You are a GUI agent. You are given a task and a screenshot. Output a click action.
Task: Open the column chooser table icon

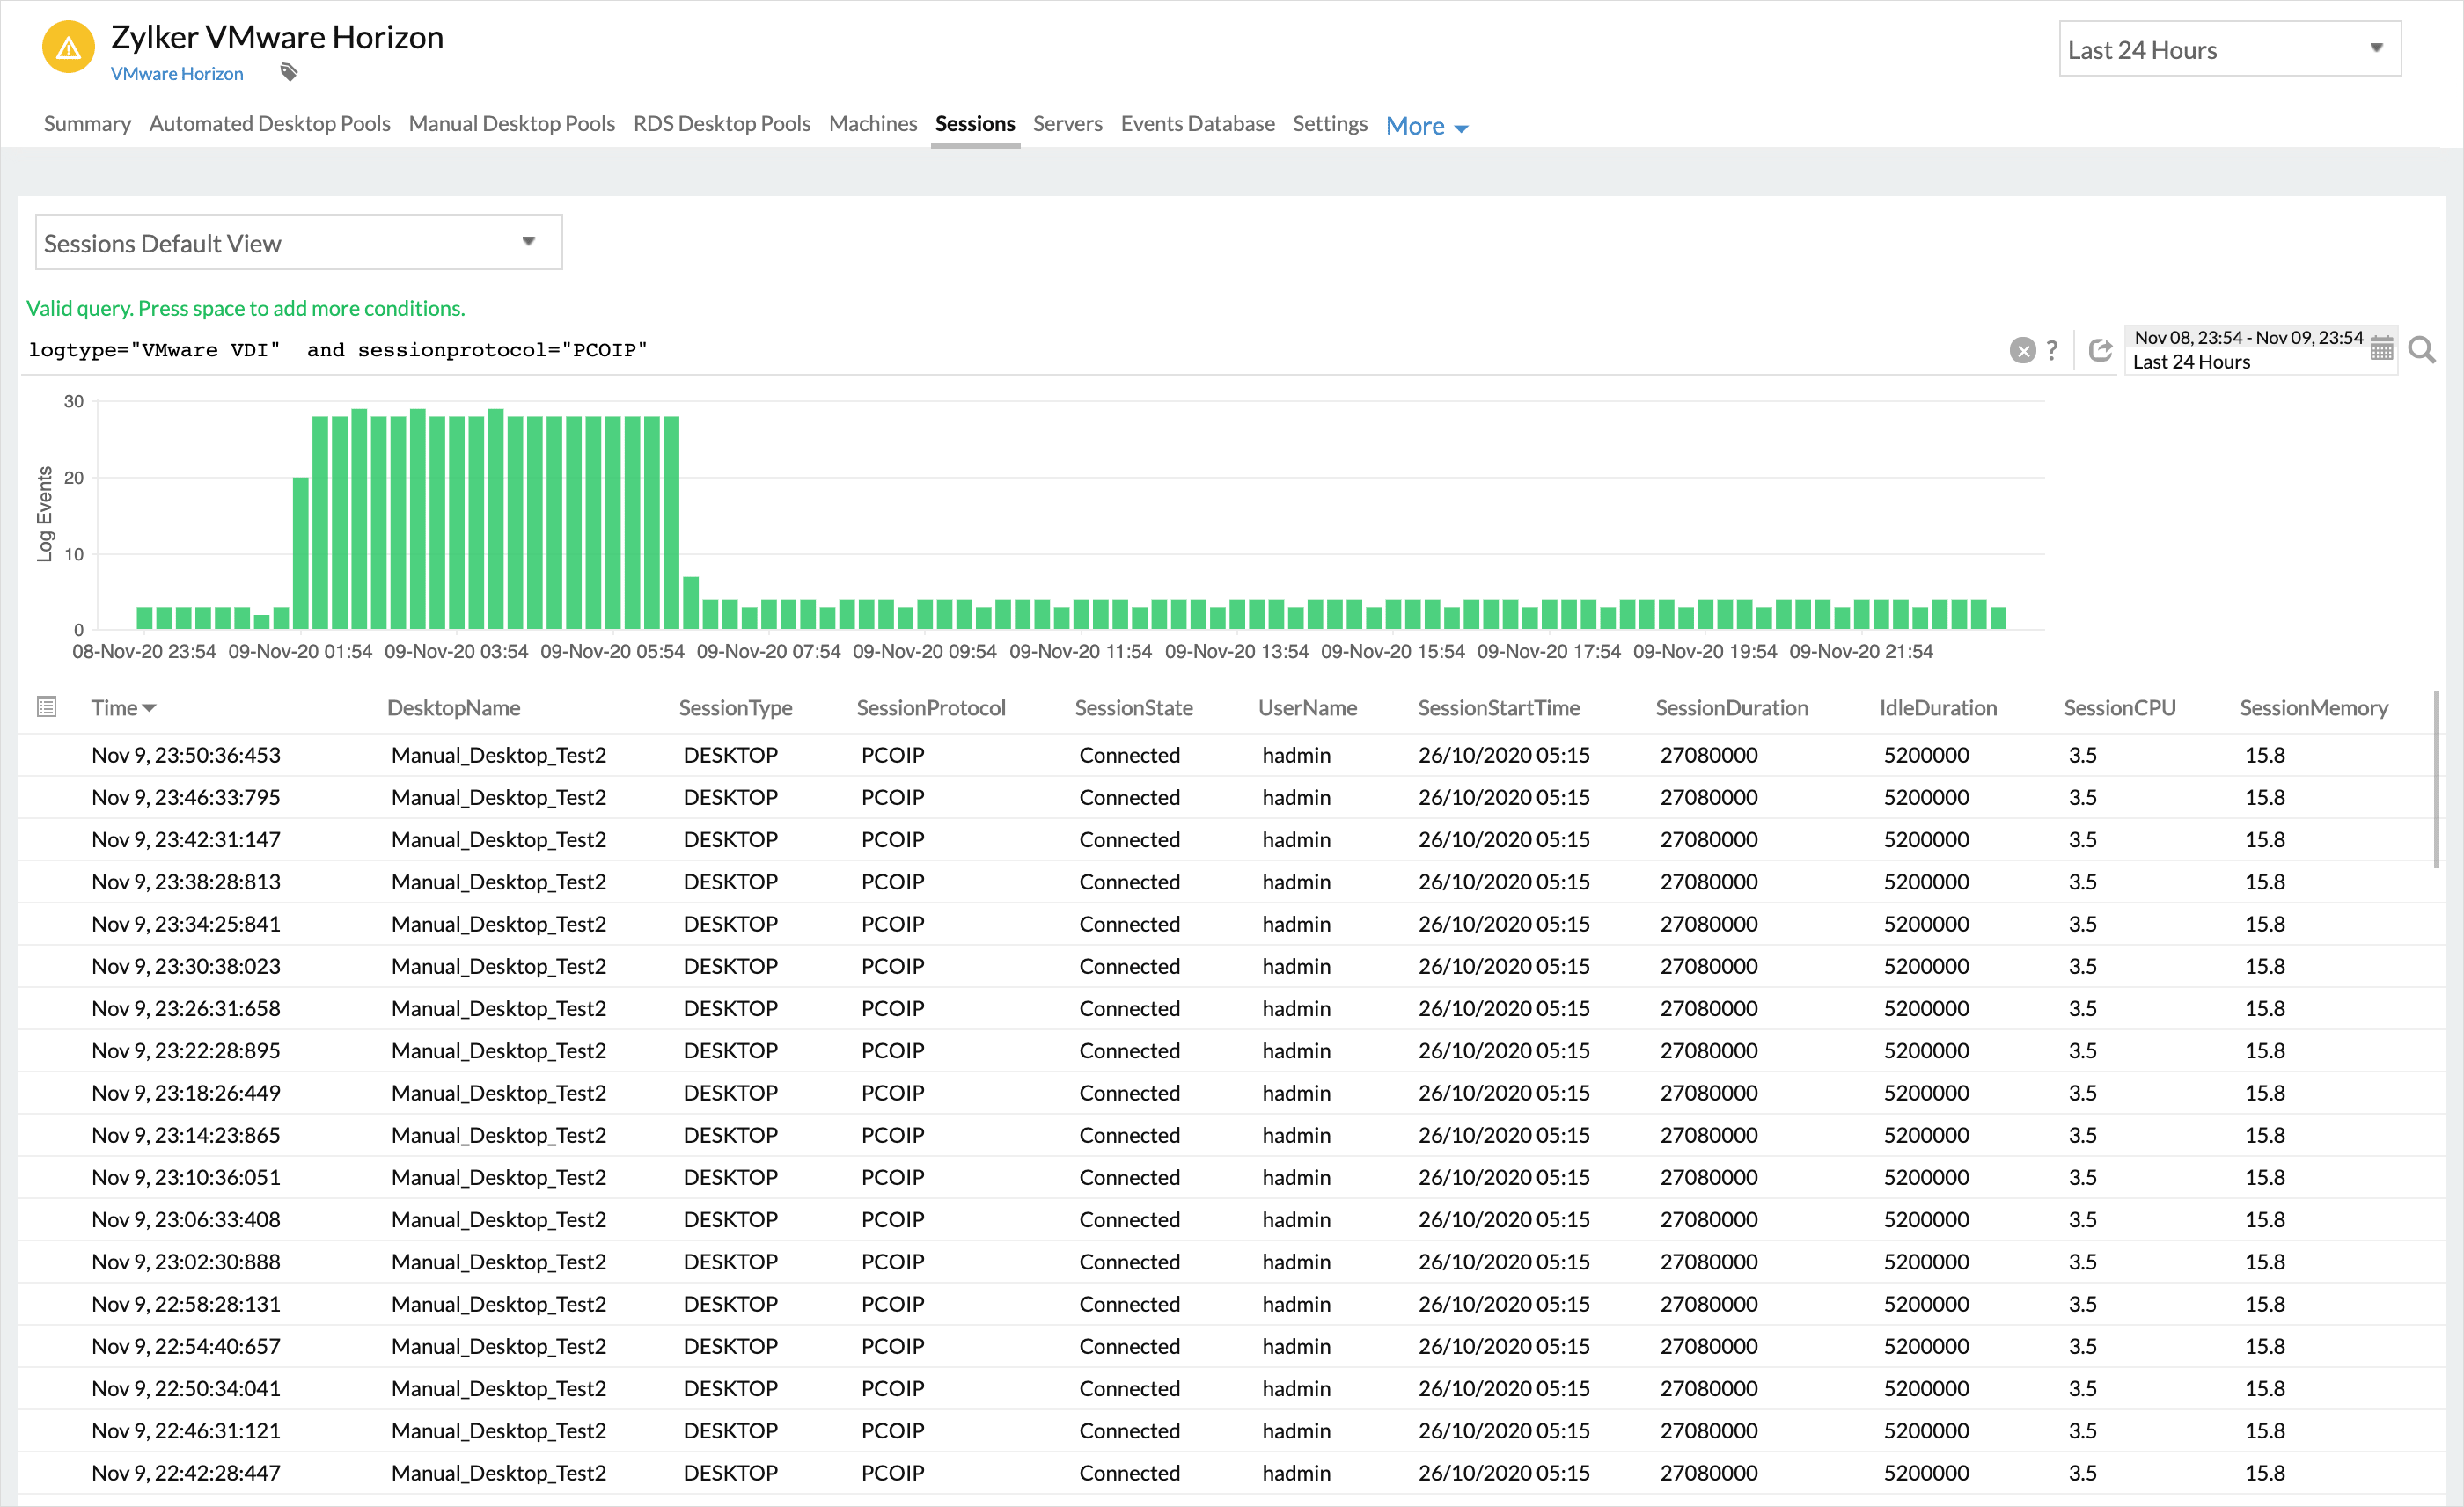click(x=46, y=707)
